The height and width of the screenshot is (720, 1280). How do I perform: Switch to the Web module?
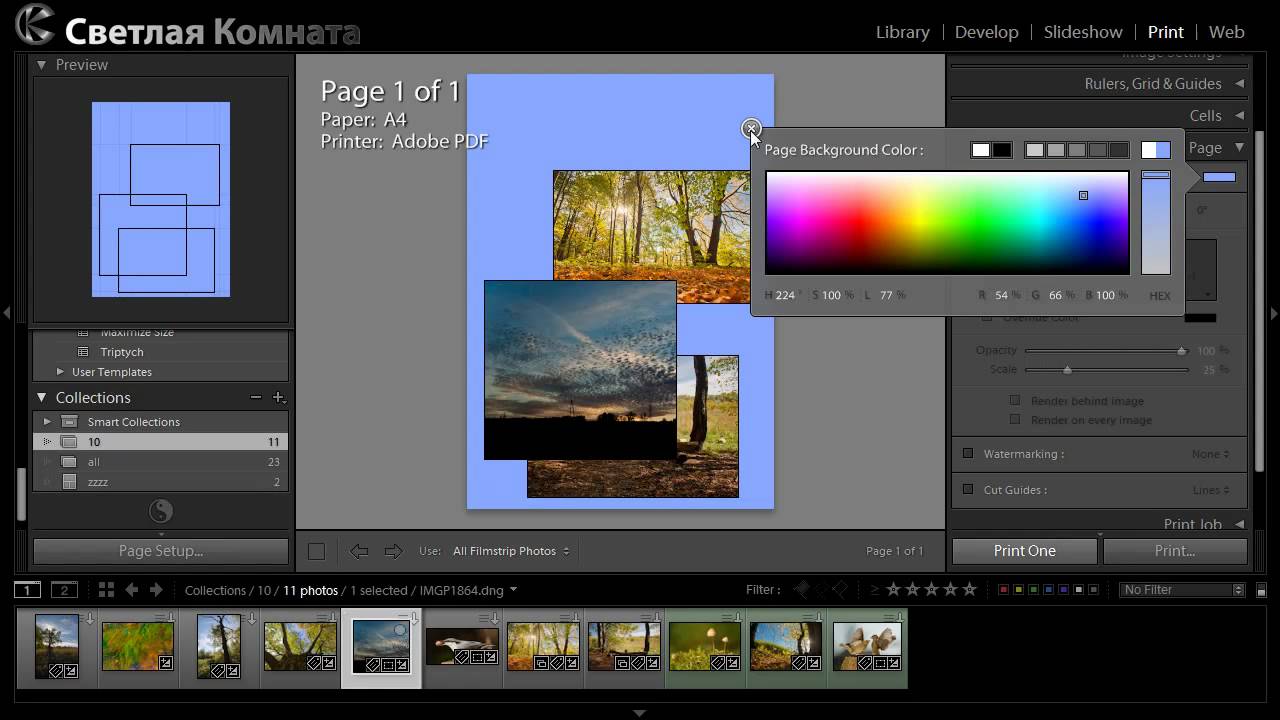coord(1226,32)
